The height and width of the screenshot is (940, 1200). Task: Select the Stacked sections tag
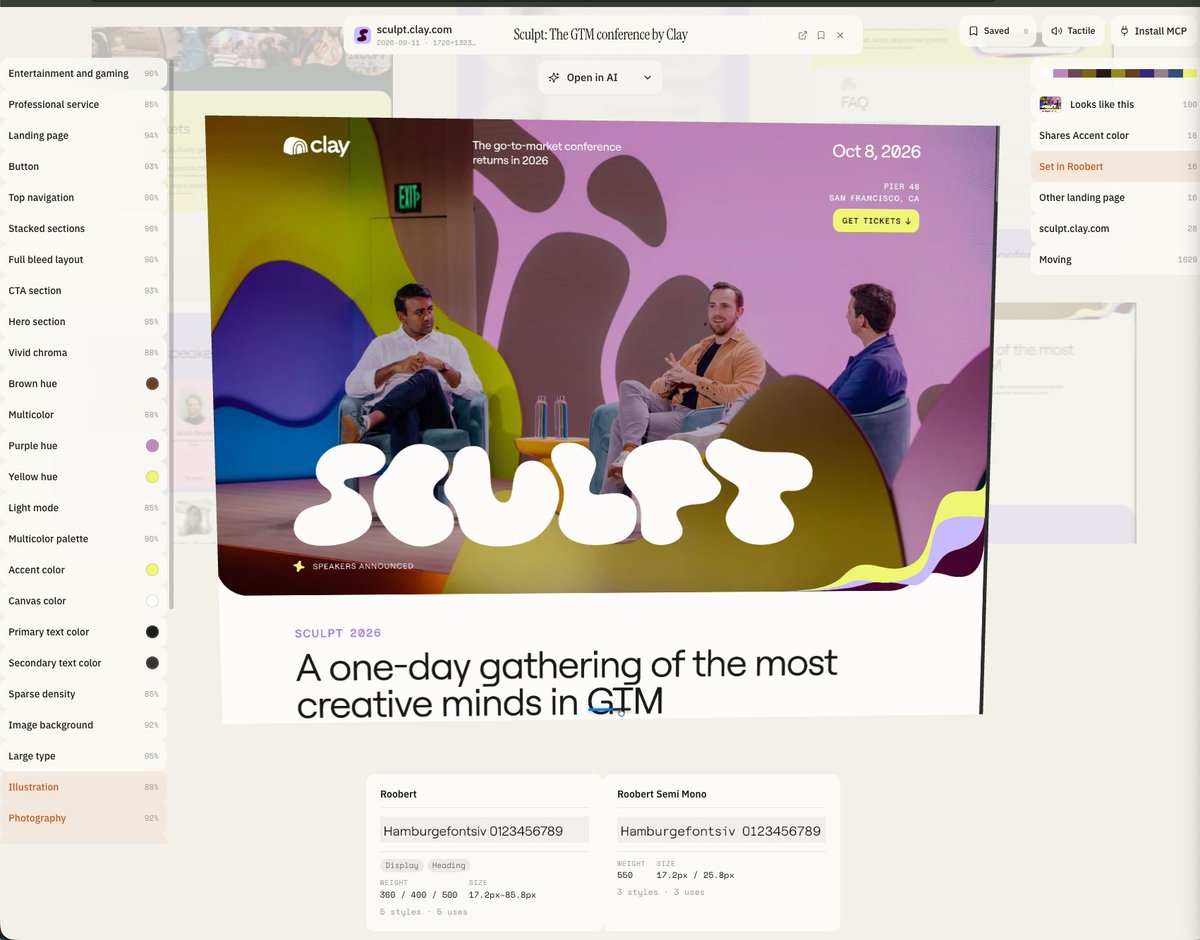pos(83,229)
